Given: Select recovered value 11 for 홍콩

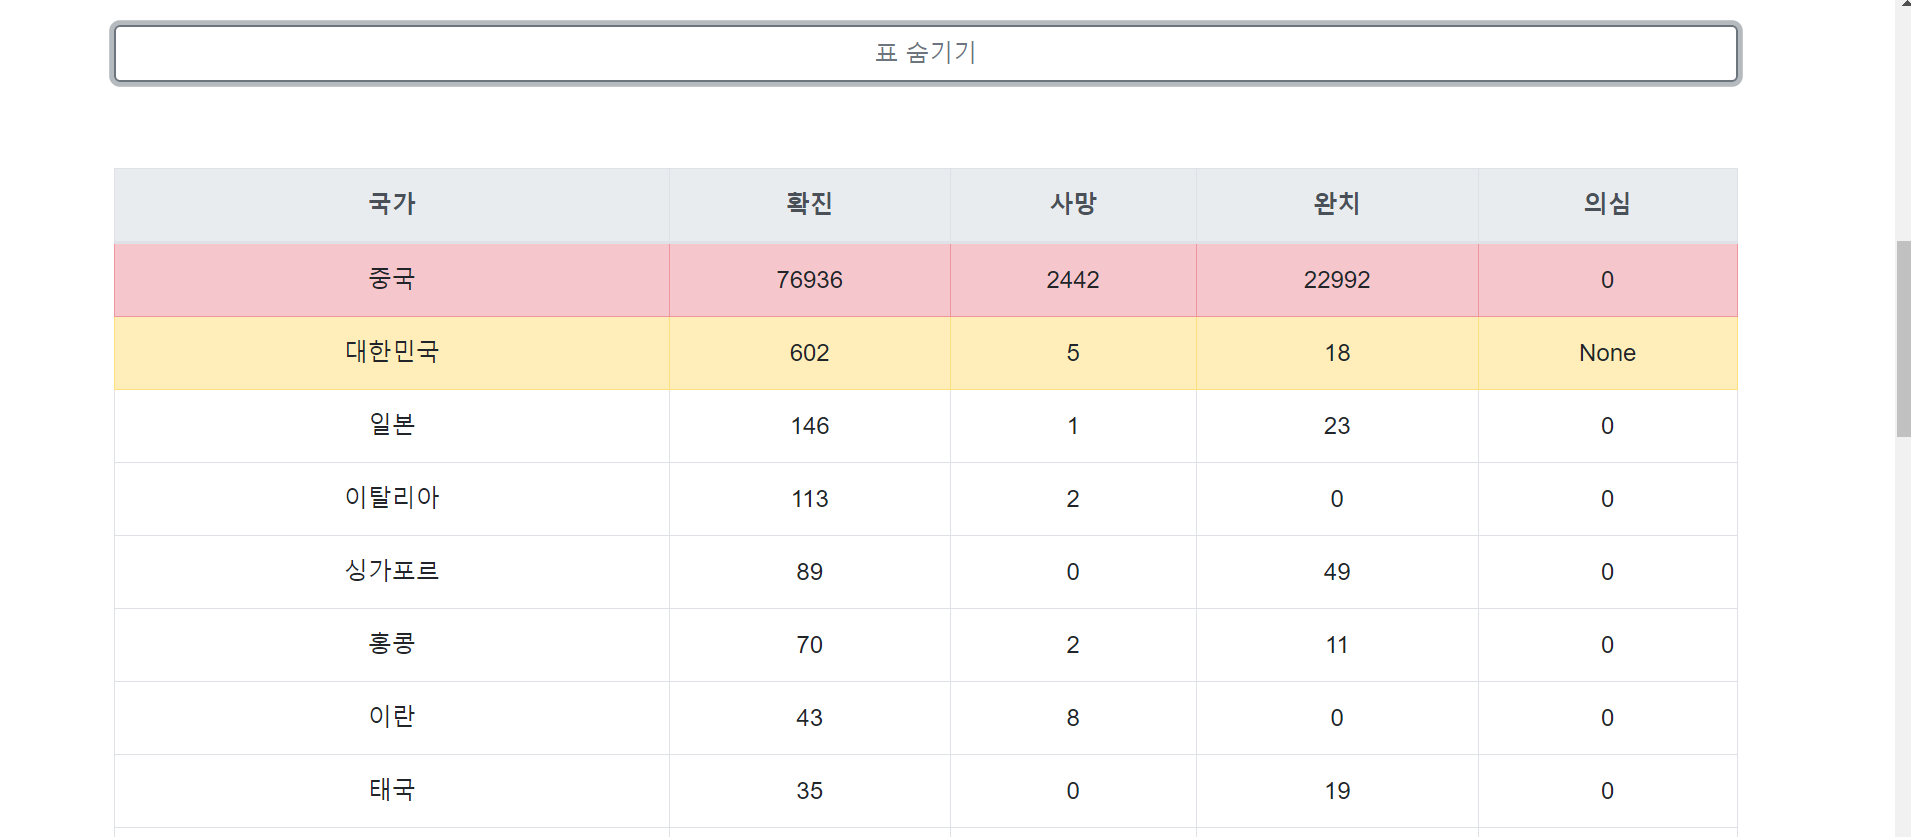Looking at the screenshot, I should point(1337,645).
